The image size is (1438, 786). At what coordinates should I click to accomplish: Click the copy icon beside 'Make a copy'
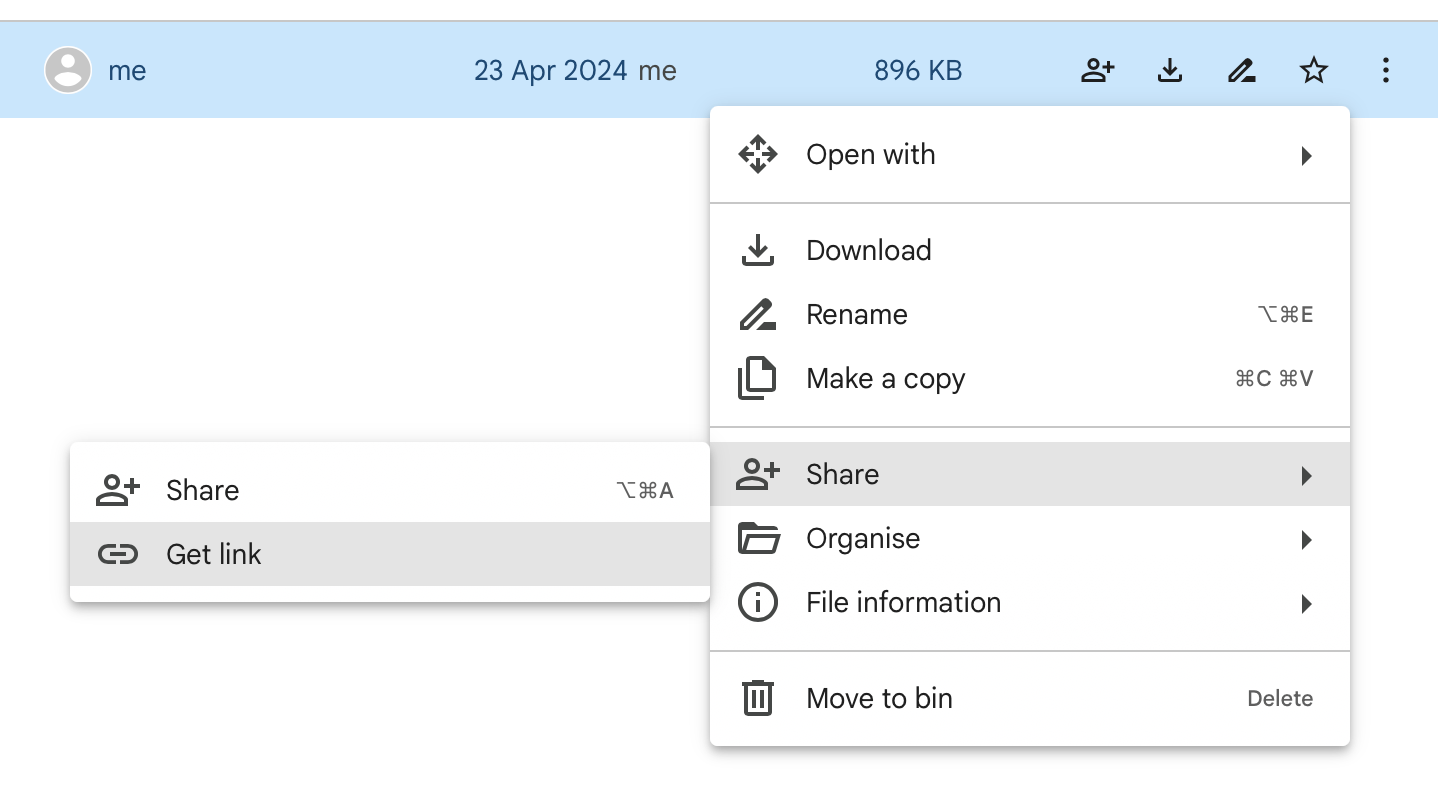click(x=757, y=379)
